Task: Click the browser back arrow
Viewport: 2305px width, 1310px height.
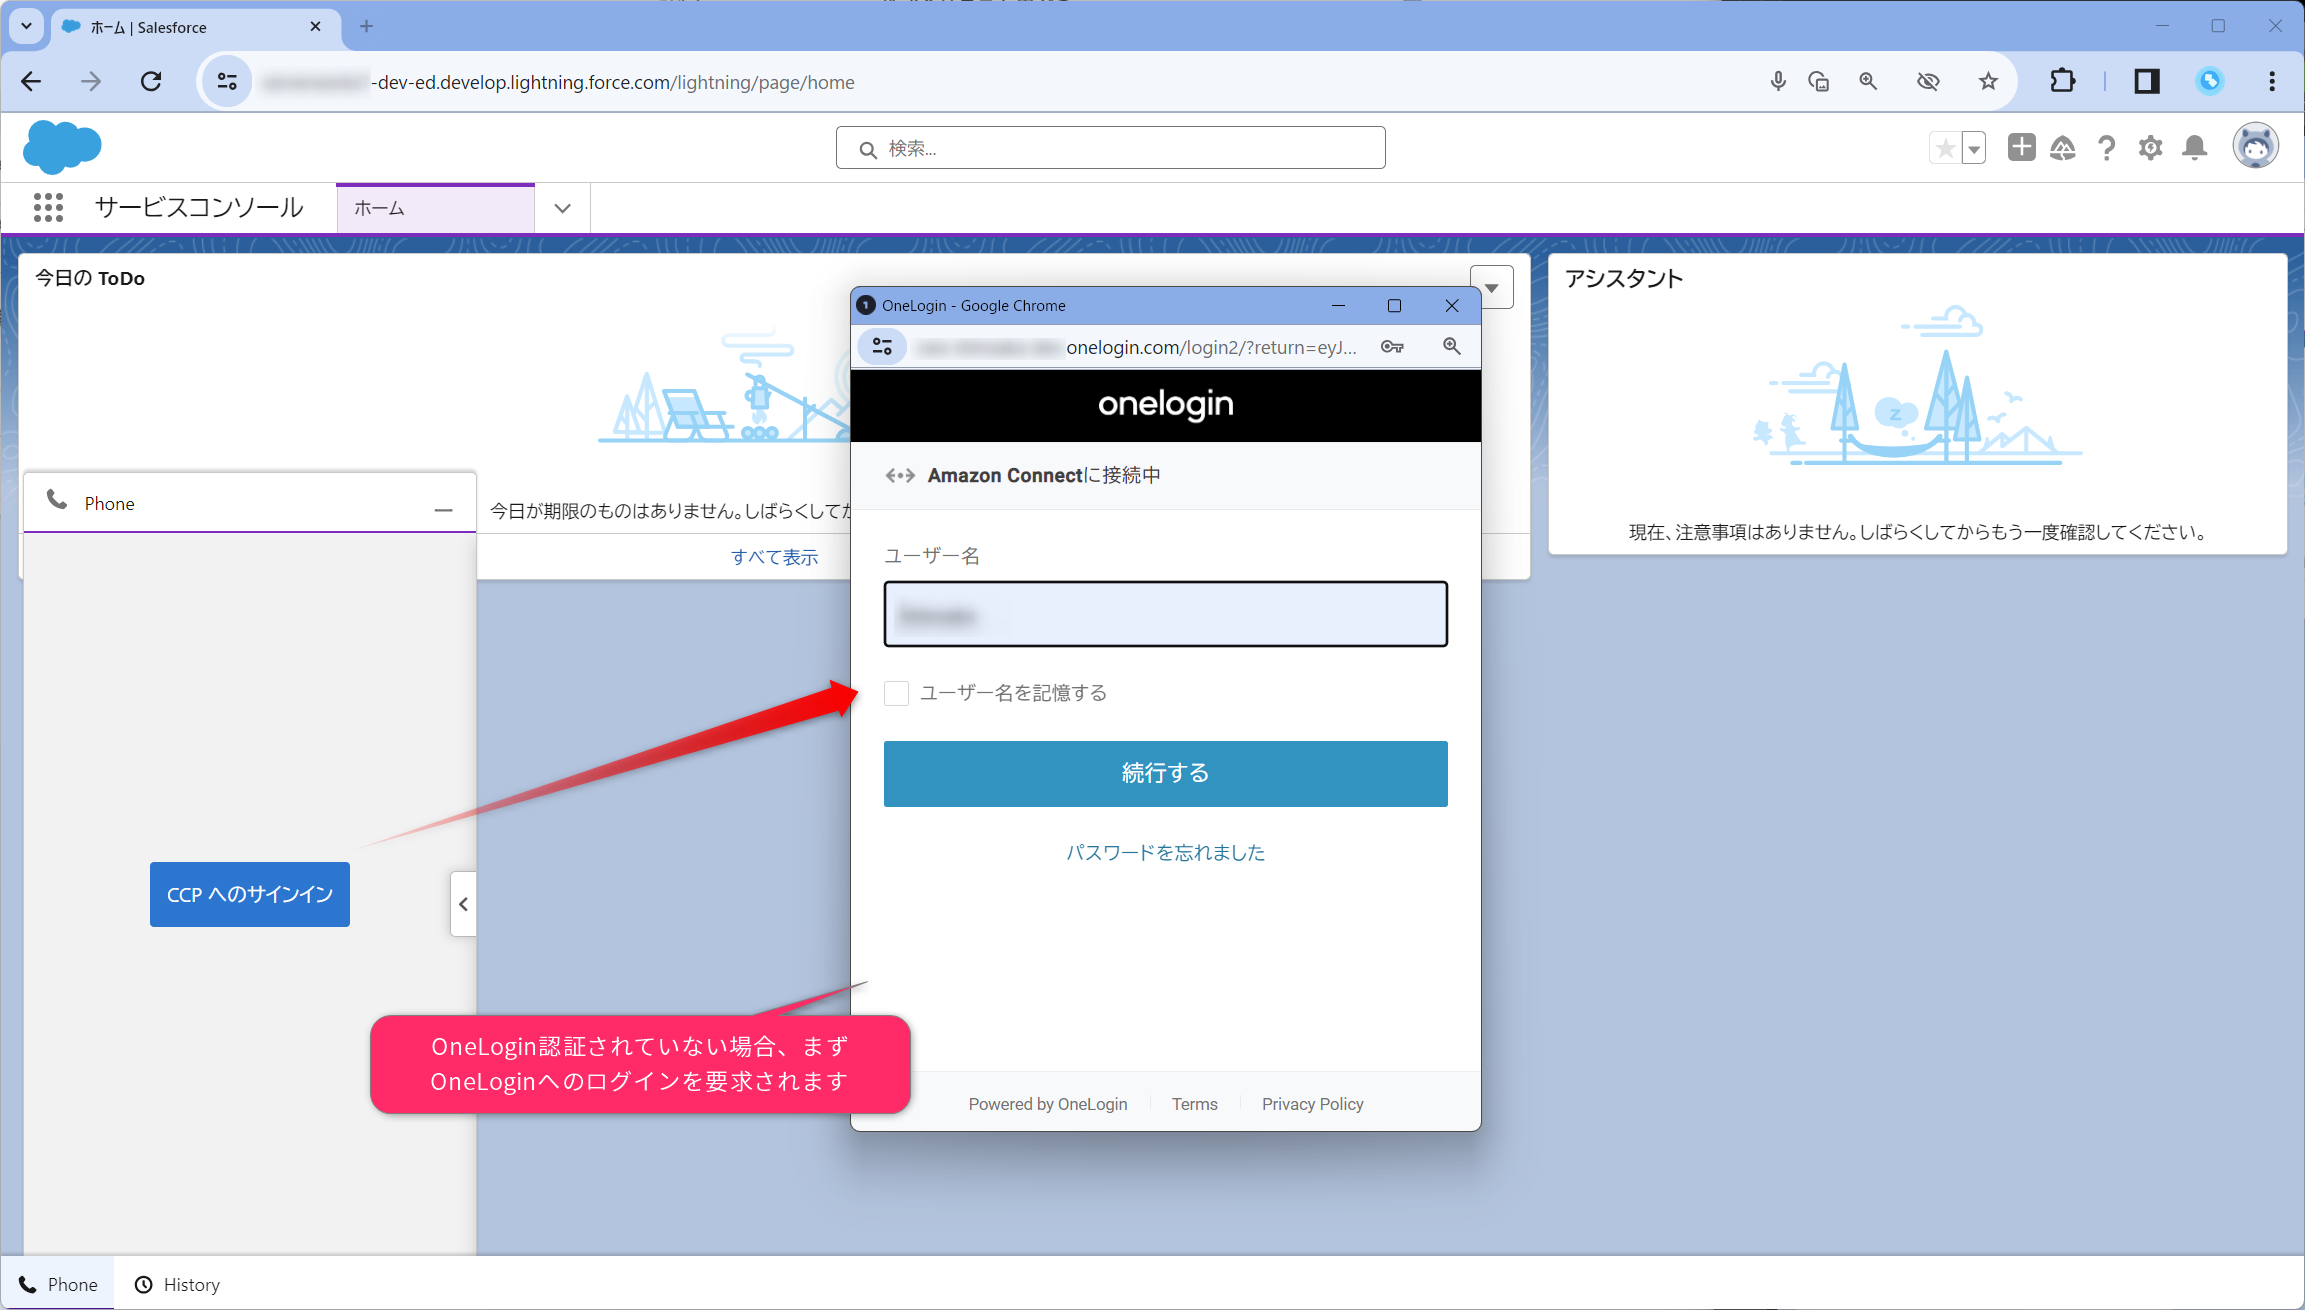Action: pos(32,82)
